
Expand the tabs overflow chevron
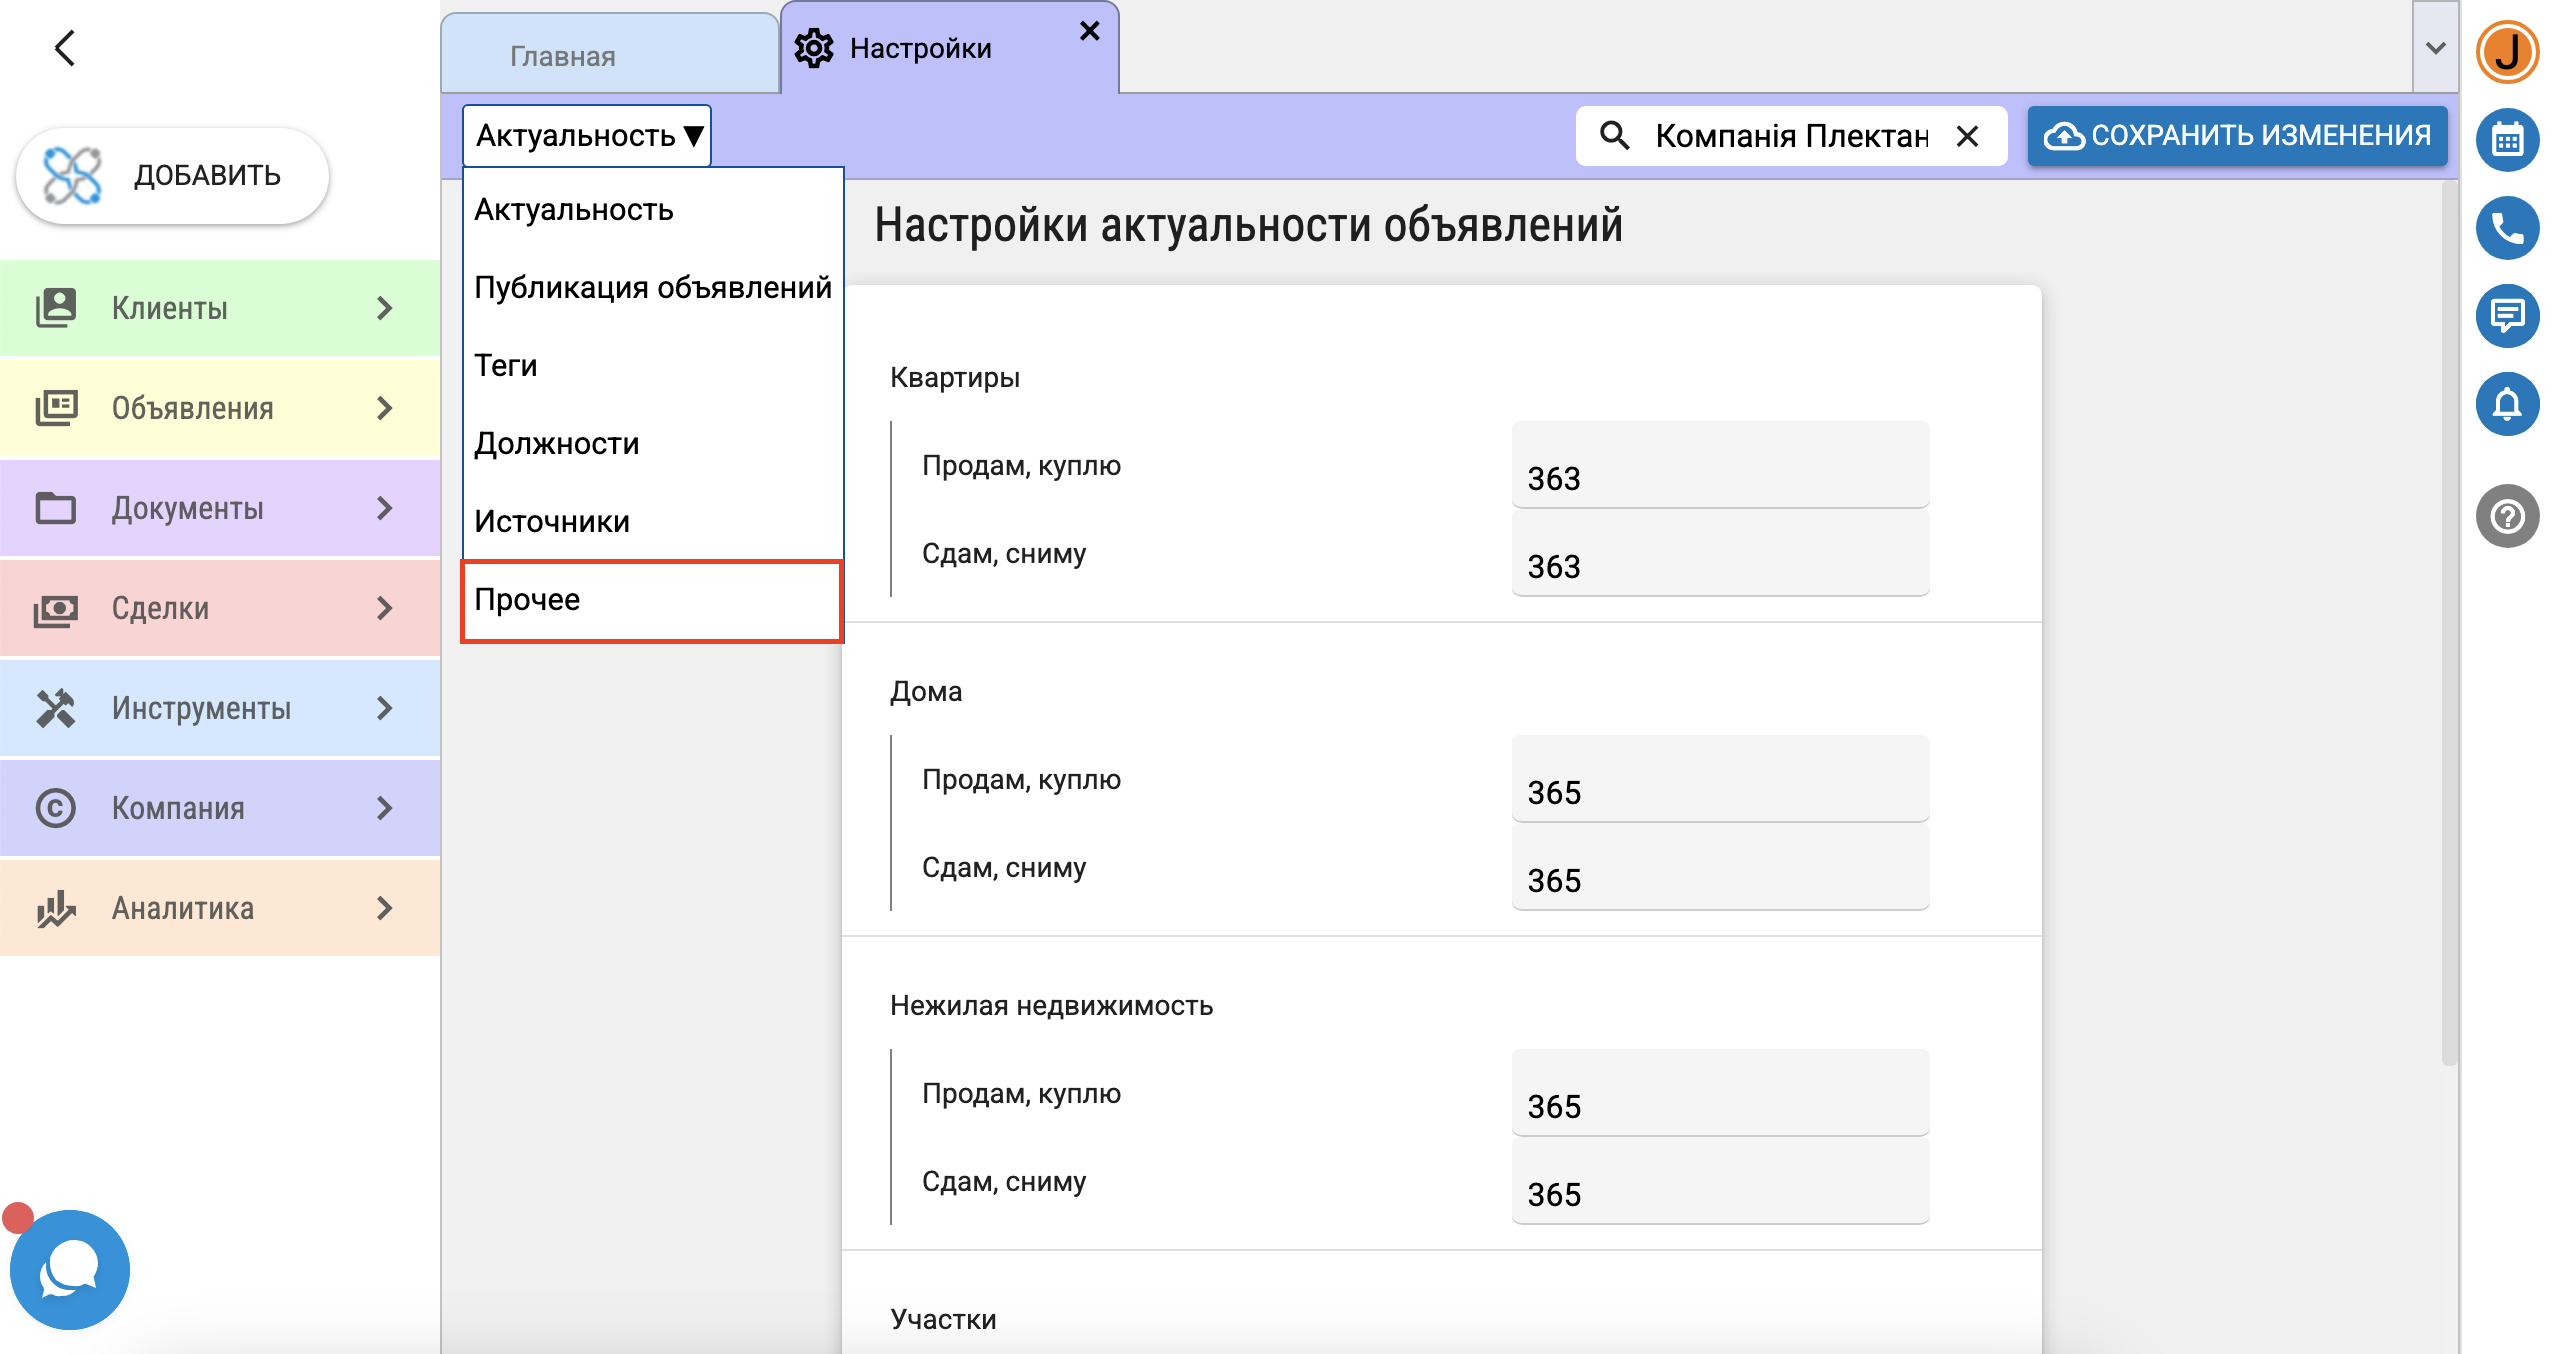click(x=2435, y=48)
